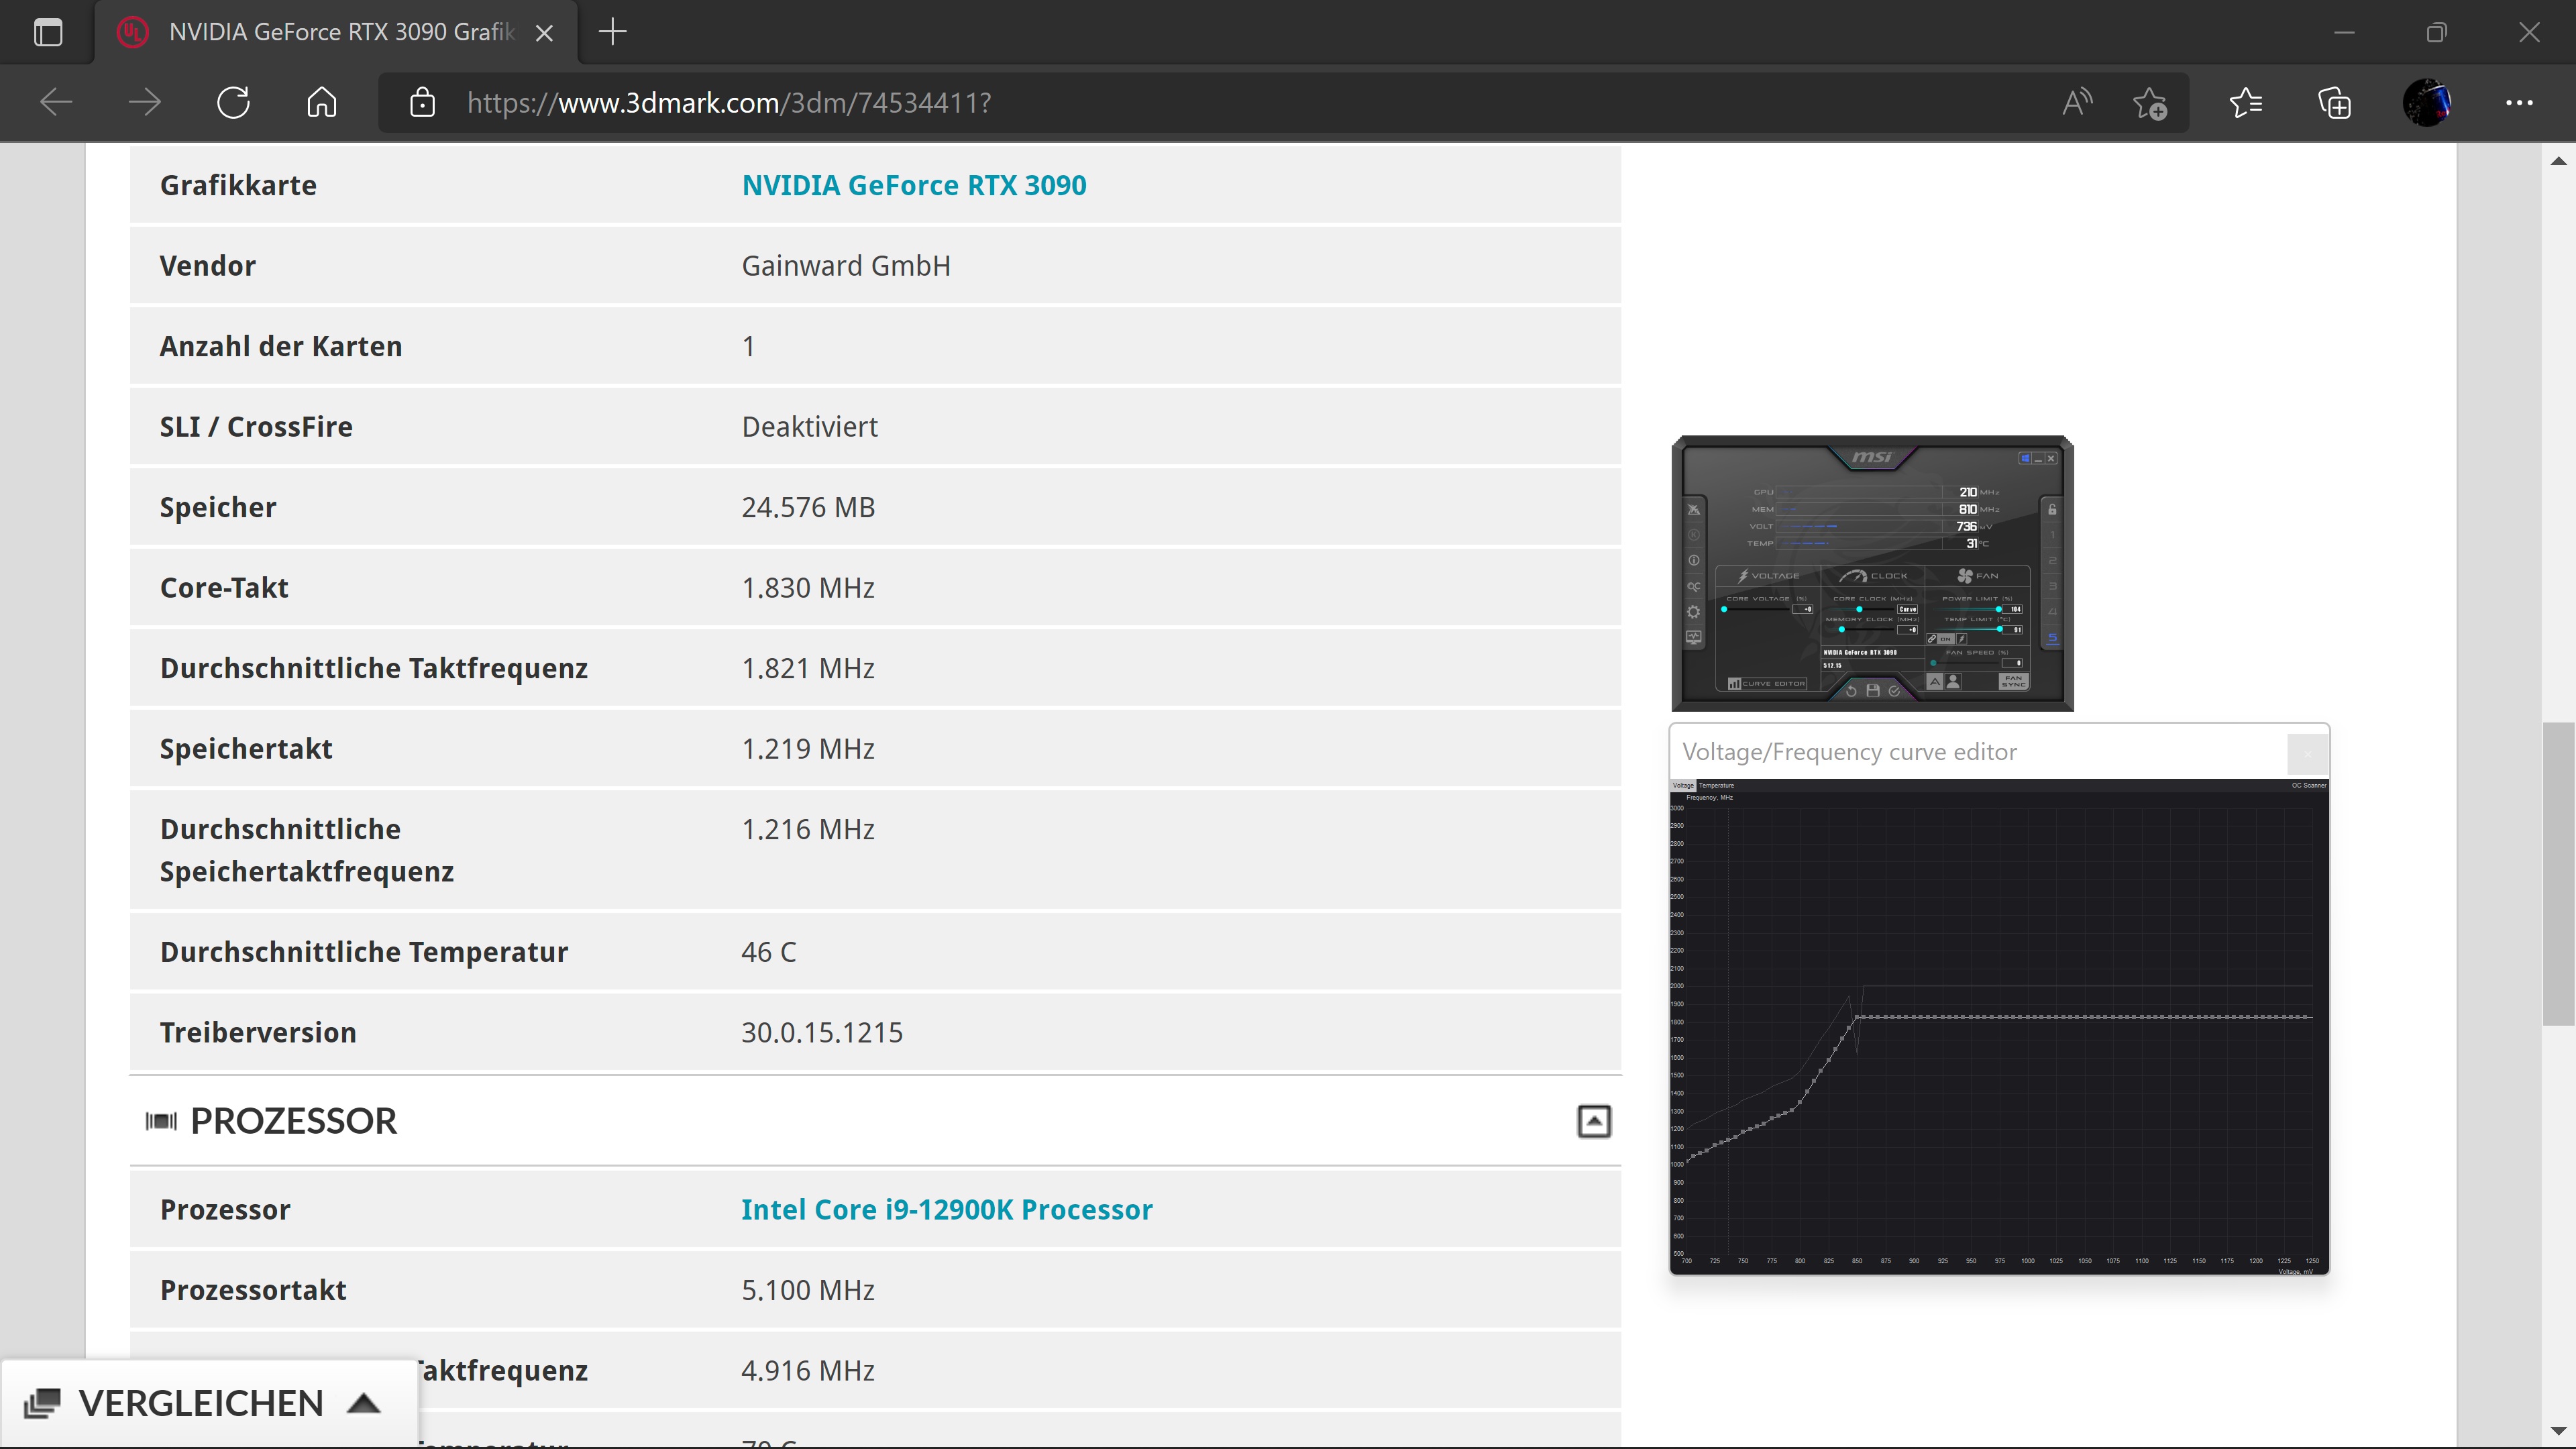Screen dimensions: 2576x1449
Task: Open the tab actions menu icon
Action: (x=48, y=32)
